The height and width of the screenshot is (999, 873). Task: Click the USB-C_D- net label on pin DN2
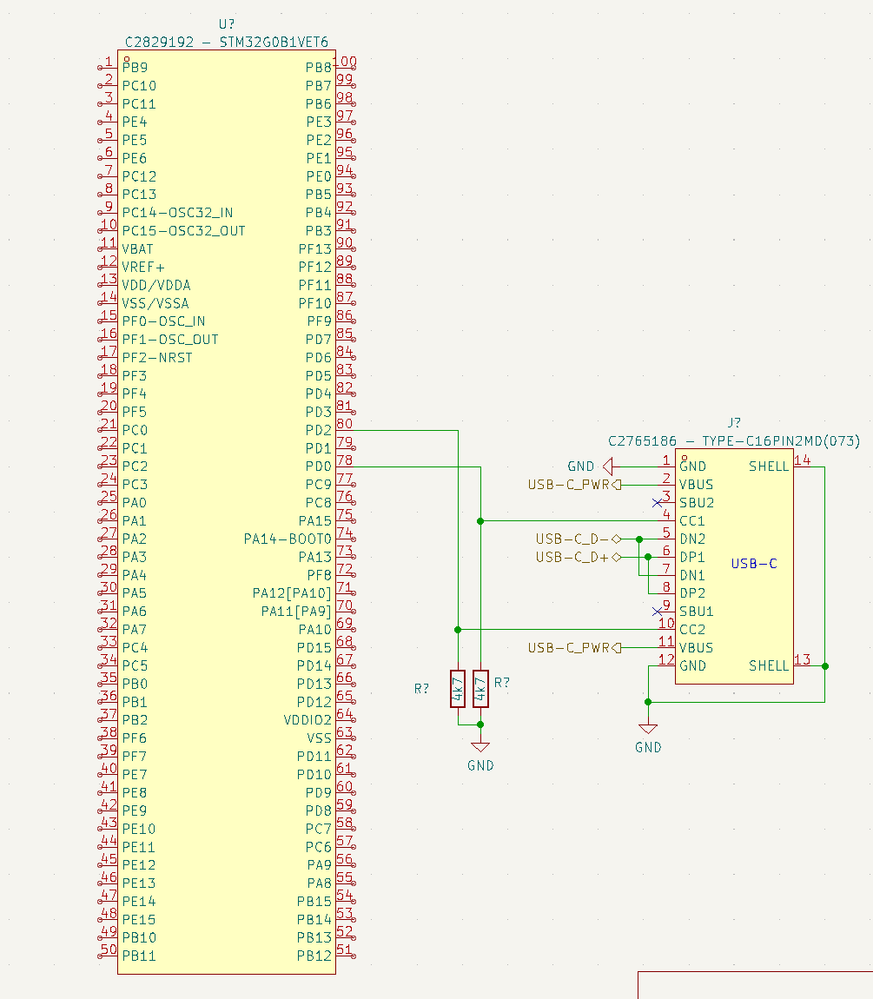click(570, 538)
